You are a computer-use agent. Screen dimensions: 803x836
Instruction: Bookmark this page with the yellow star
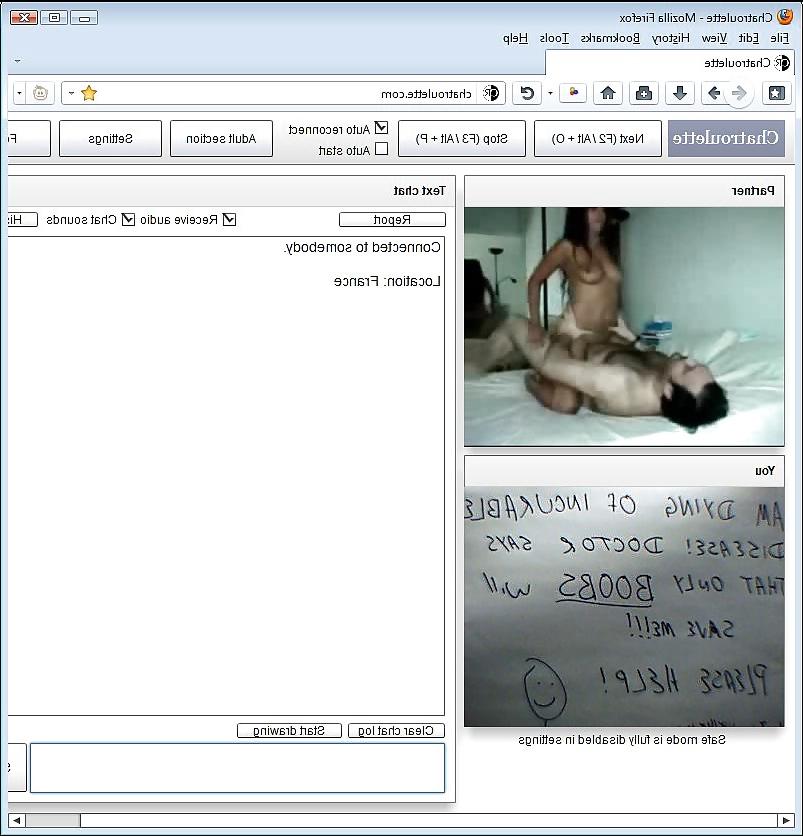pyautogui.click(x=89, y=93)
